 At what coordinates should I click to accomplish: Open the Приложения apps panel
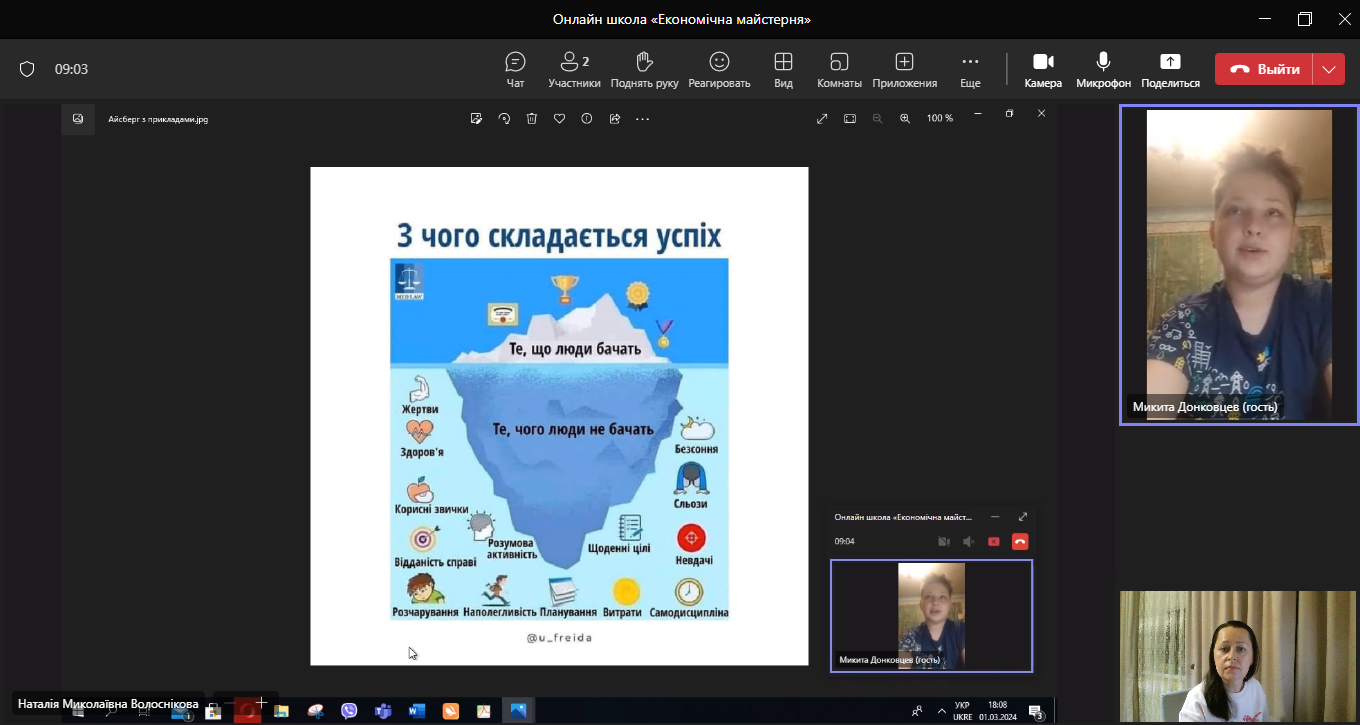point(904,70)
